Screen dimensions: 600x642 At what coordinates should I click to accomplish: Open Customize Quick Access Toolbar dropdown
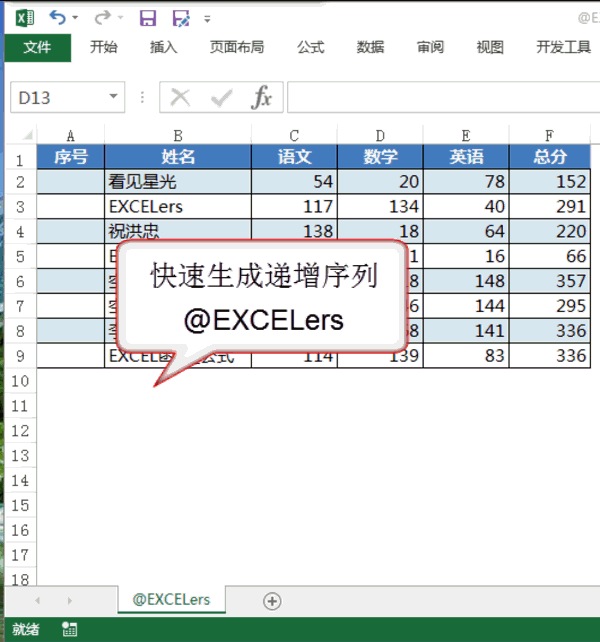click(207, 19)
